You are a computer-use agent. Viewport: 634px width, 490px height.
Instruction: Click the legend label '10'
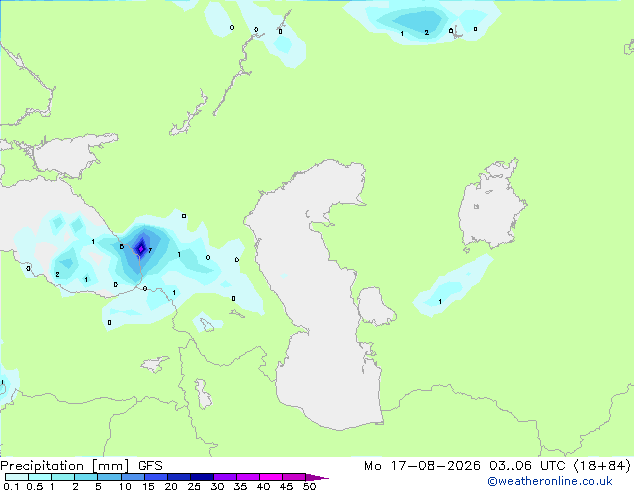point(125,486)
